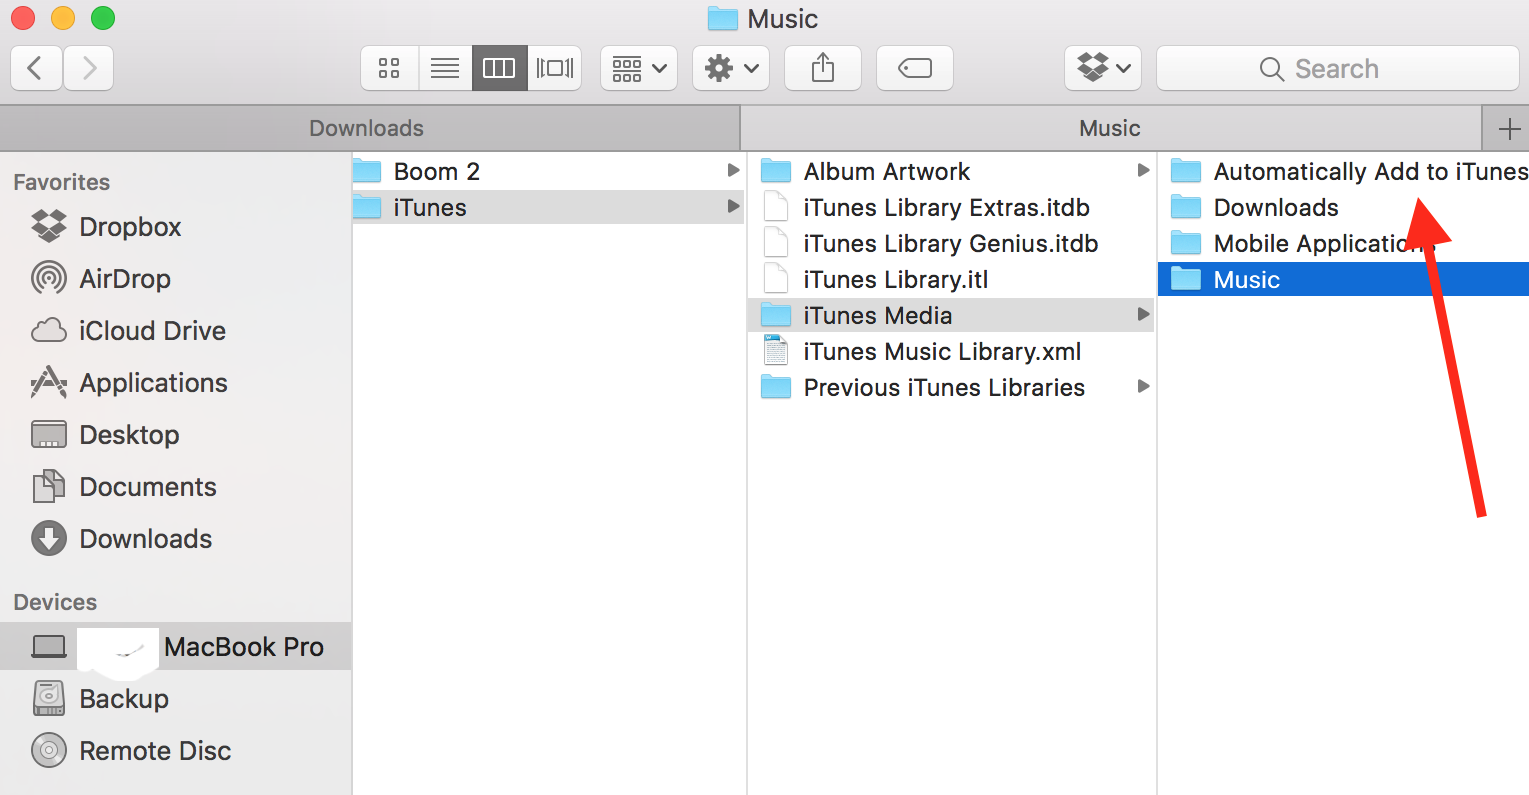Select MacBook Pro under Devices
The height and width of the screenshot is (795, 1529).
tap(175, 647)
